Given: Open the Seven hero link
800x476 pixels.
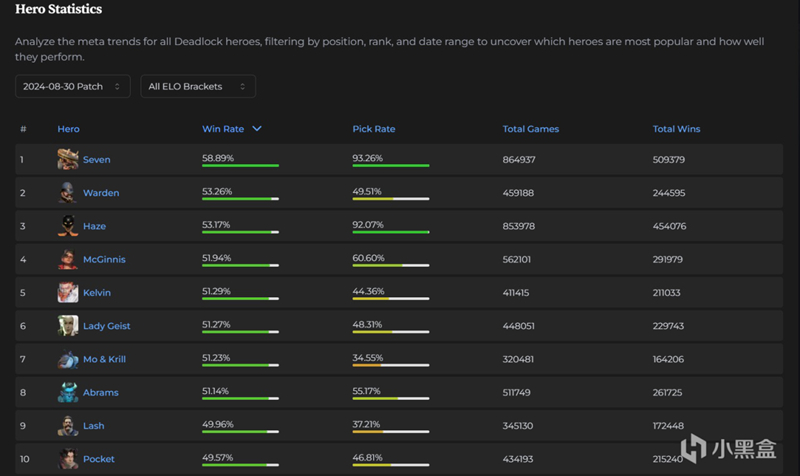Looking at the screenshot, I should click(x=96, y=159).
